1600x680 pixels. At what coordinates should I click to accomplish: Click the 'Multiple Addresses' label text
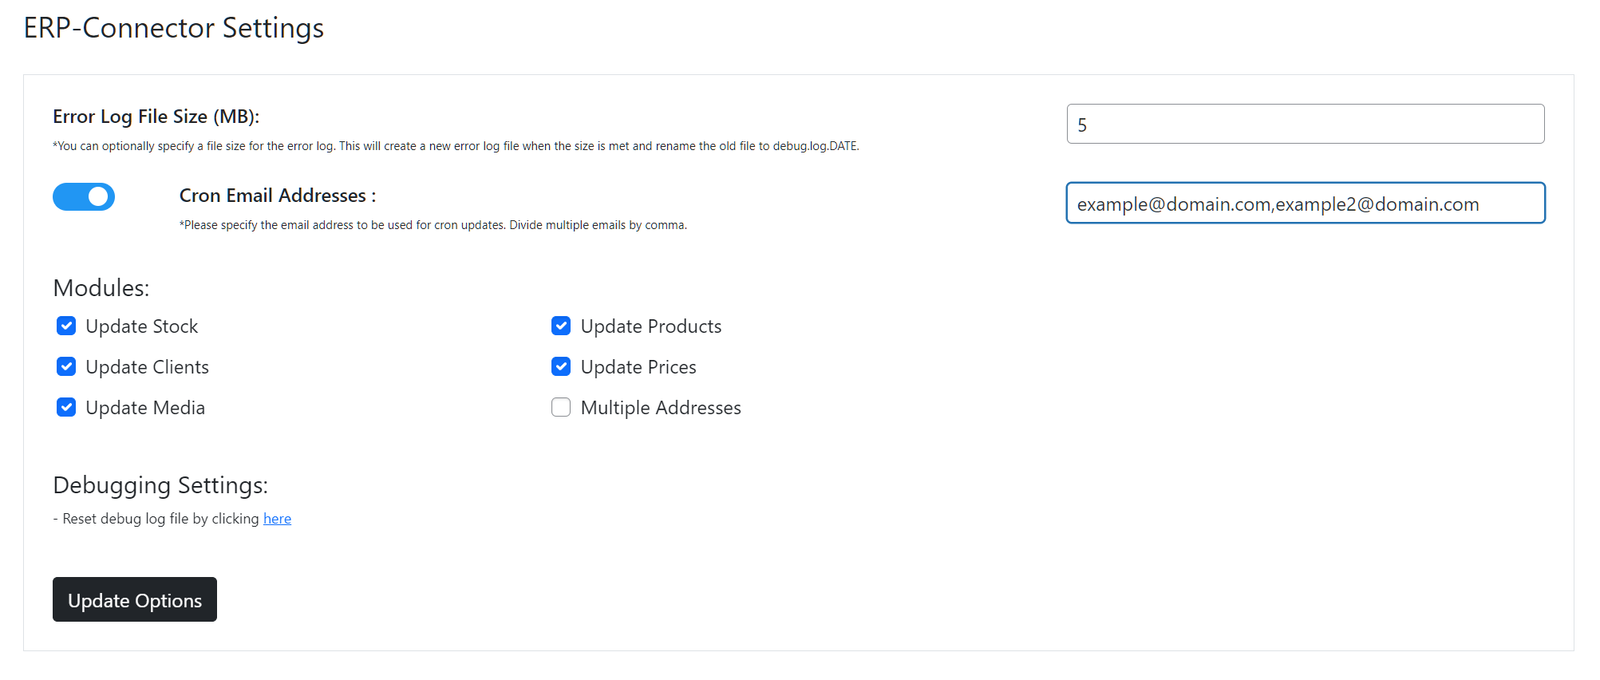point(660,408)
